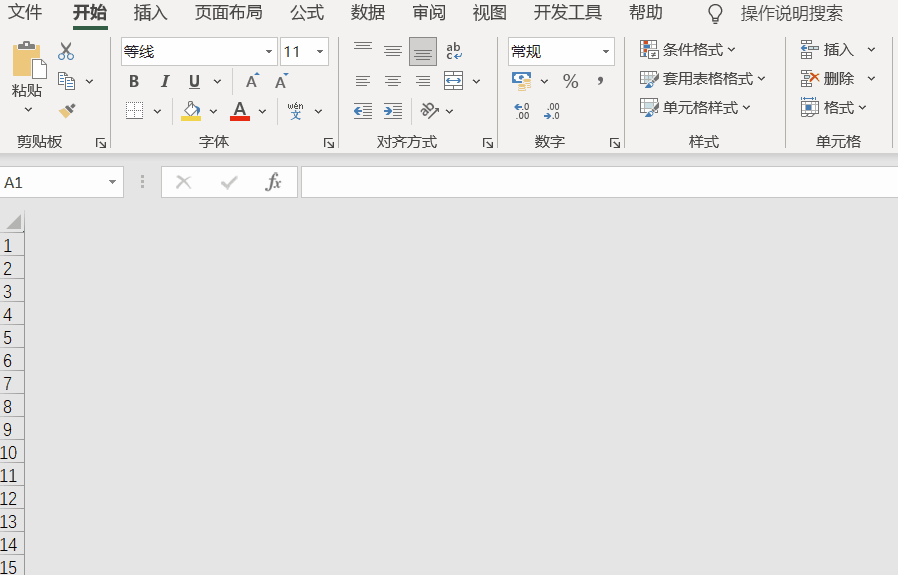
Task: Switch to the 公式 tab
Action: pyautogui.click(x=307, y=13)
